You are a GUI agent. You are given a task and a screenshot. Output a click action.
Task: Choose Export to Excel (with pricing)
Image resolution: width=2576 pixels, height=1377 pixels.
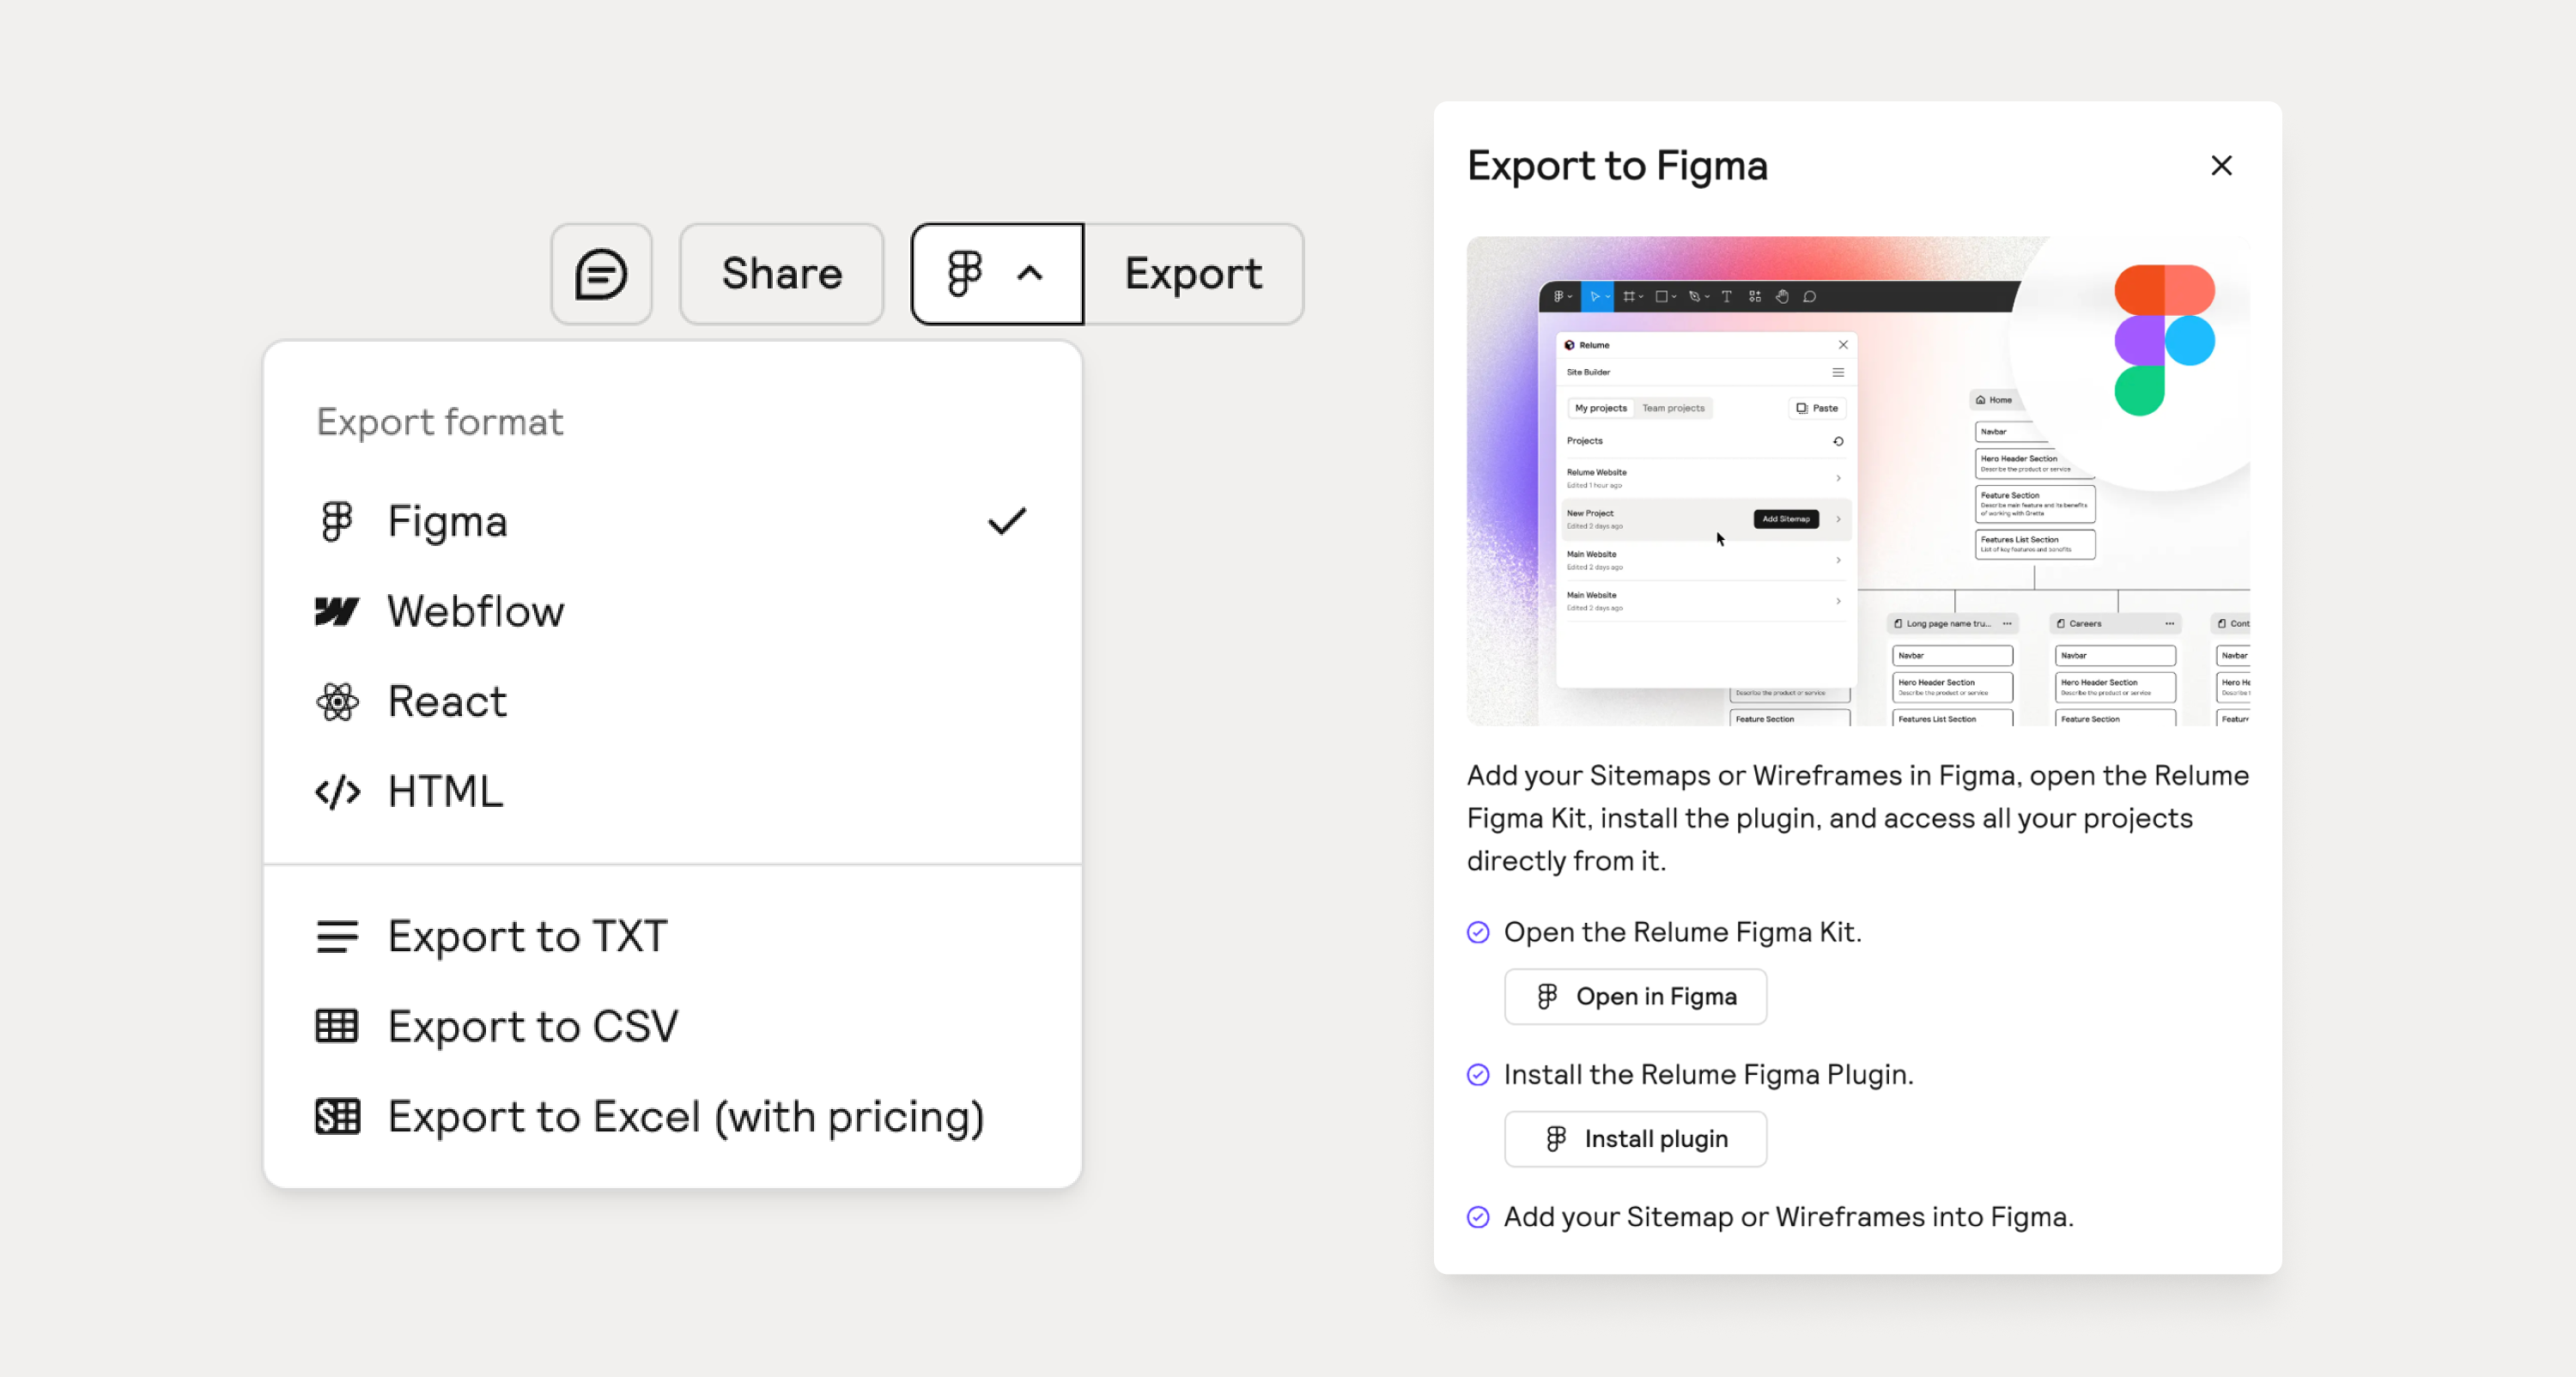[x=672, y=1116]
